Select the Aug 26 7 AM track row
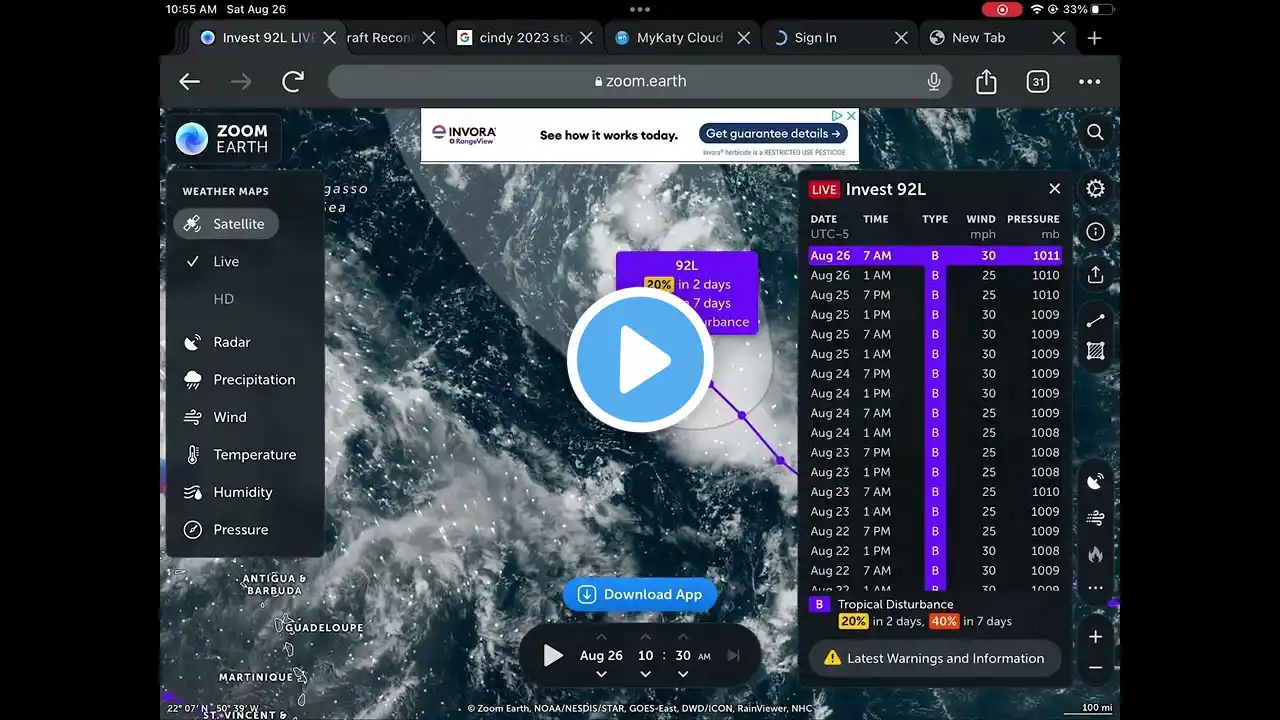The height and width of the screenshot is (720, 1280). (x=935, y=256)
